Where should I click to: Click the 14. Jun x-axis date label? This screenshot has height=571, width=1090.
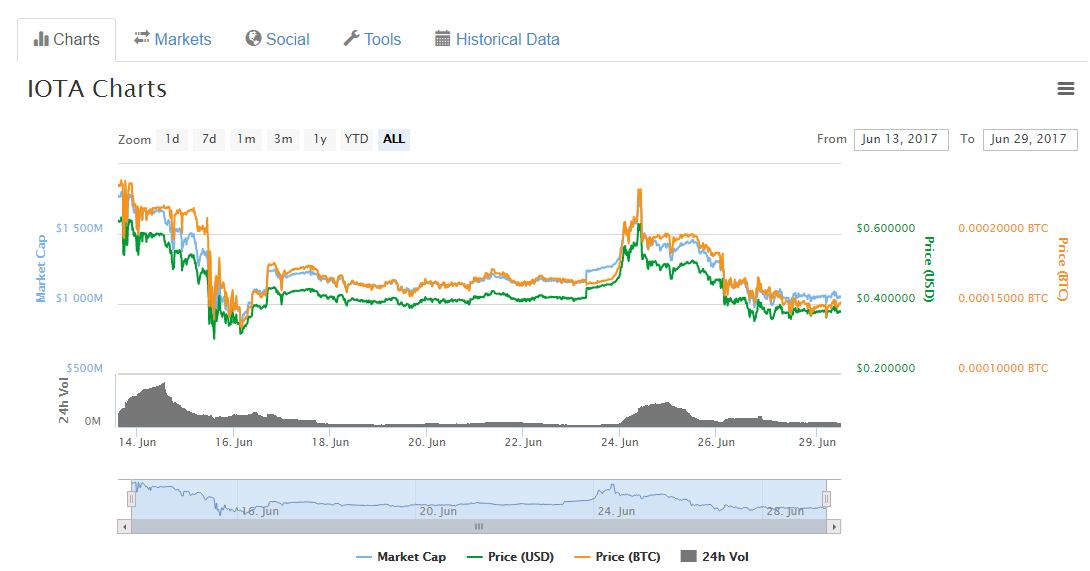(x=137, y=442)
